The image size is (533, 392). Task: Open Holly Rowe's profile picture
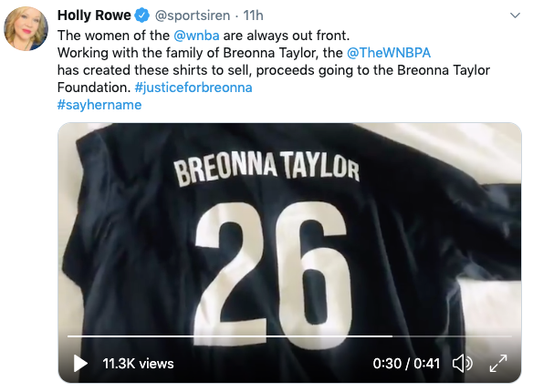(26, 29)
